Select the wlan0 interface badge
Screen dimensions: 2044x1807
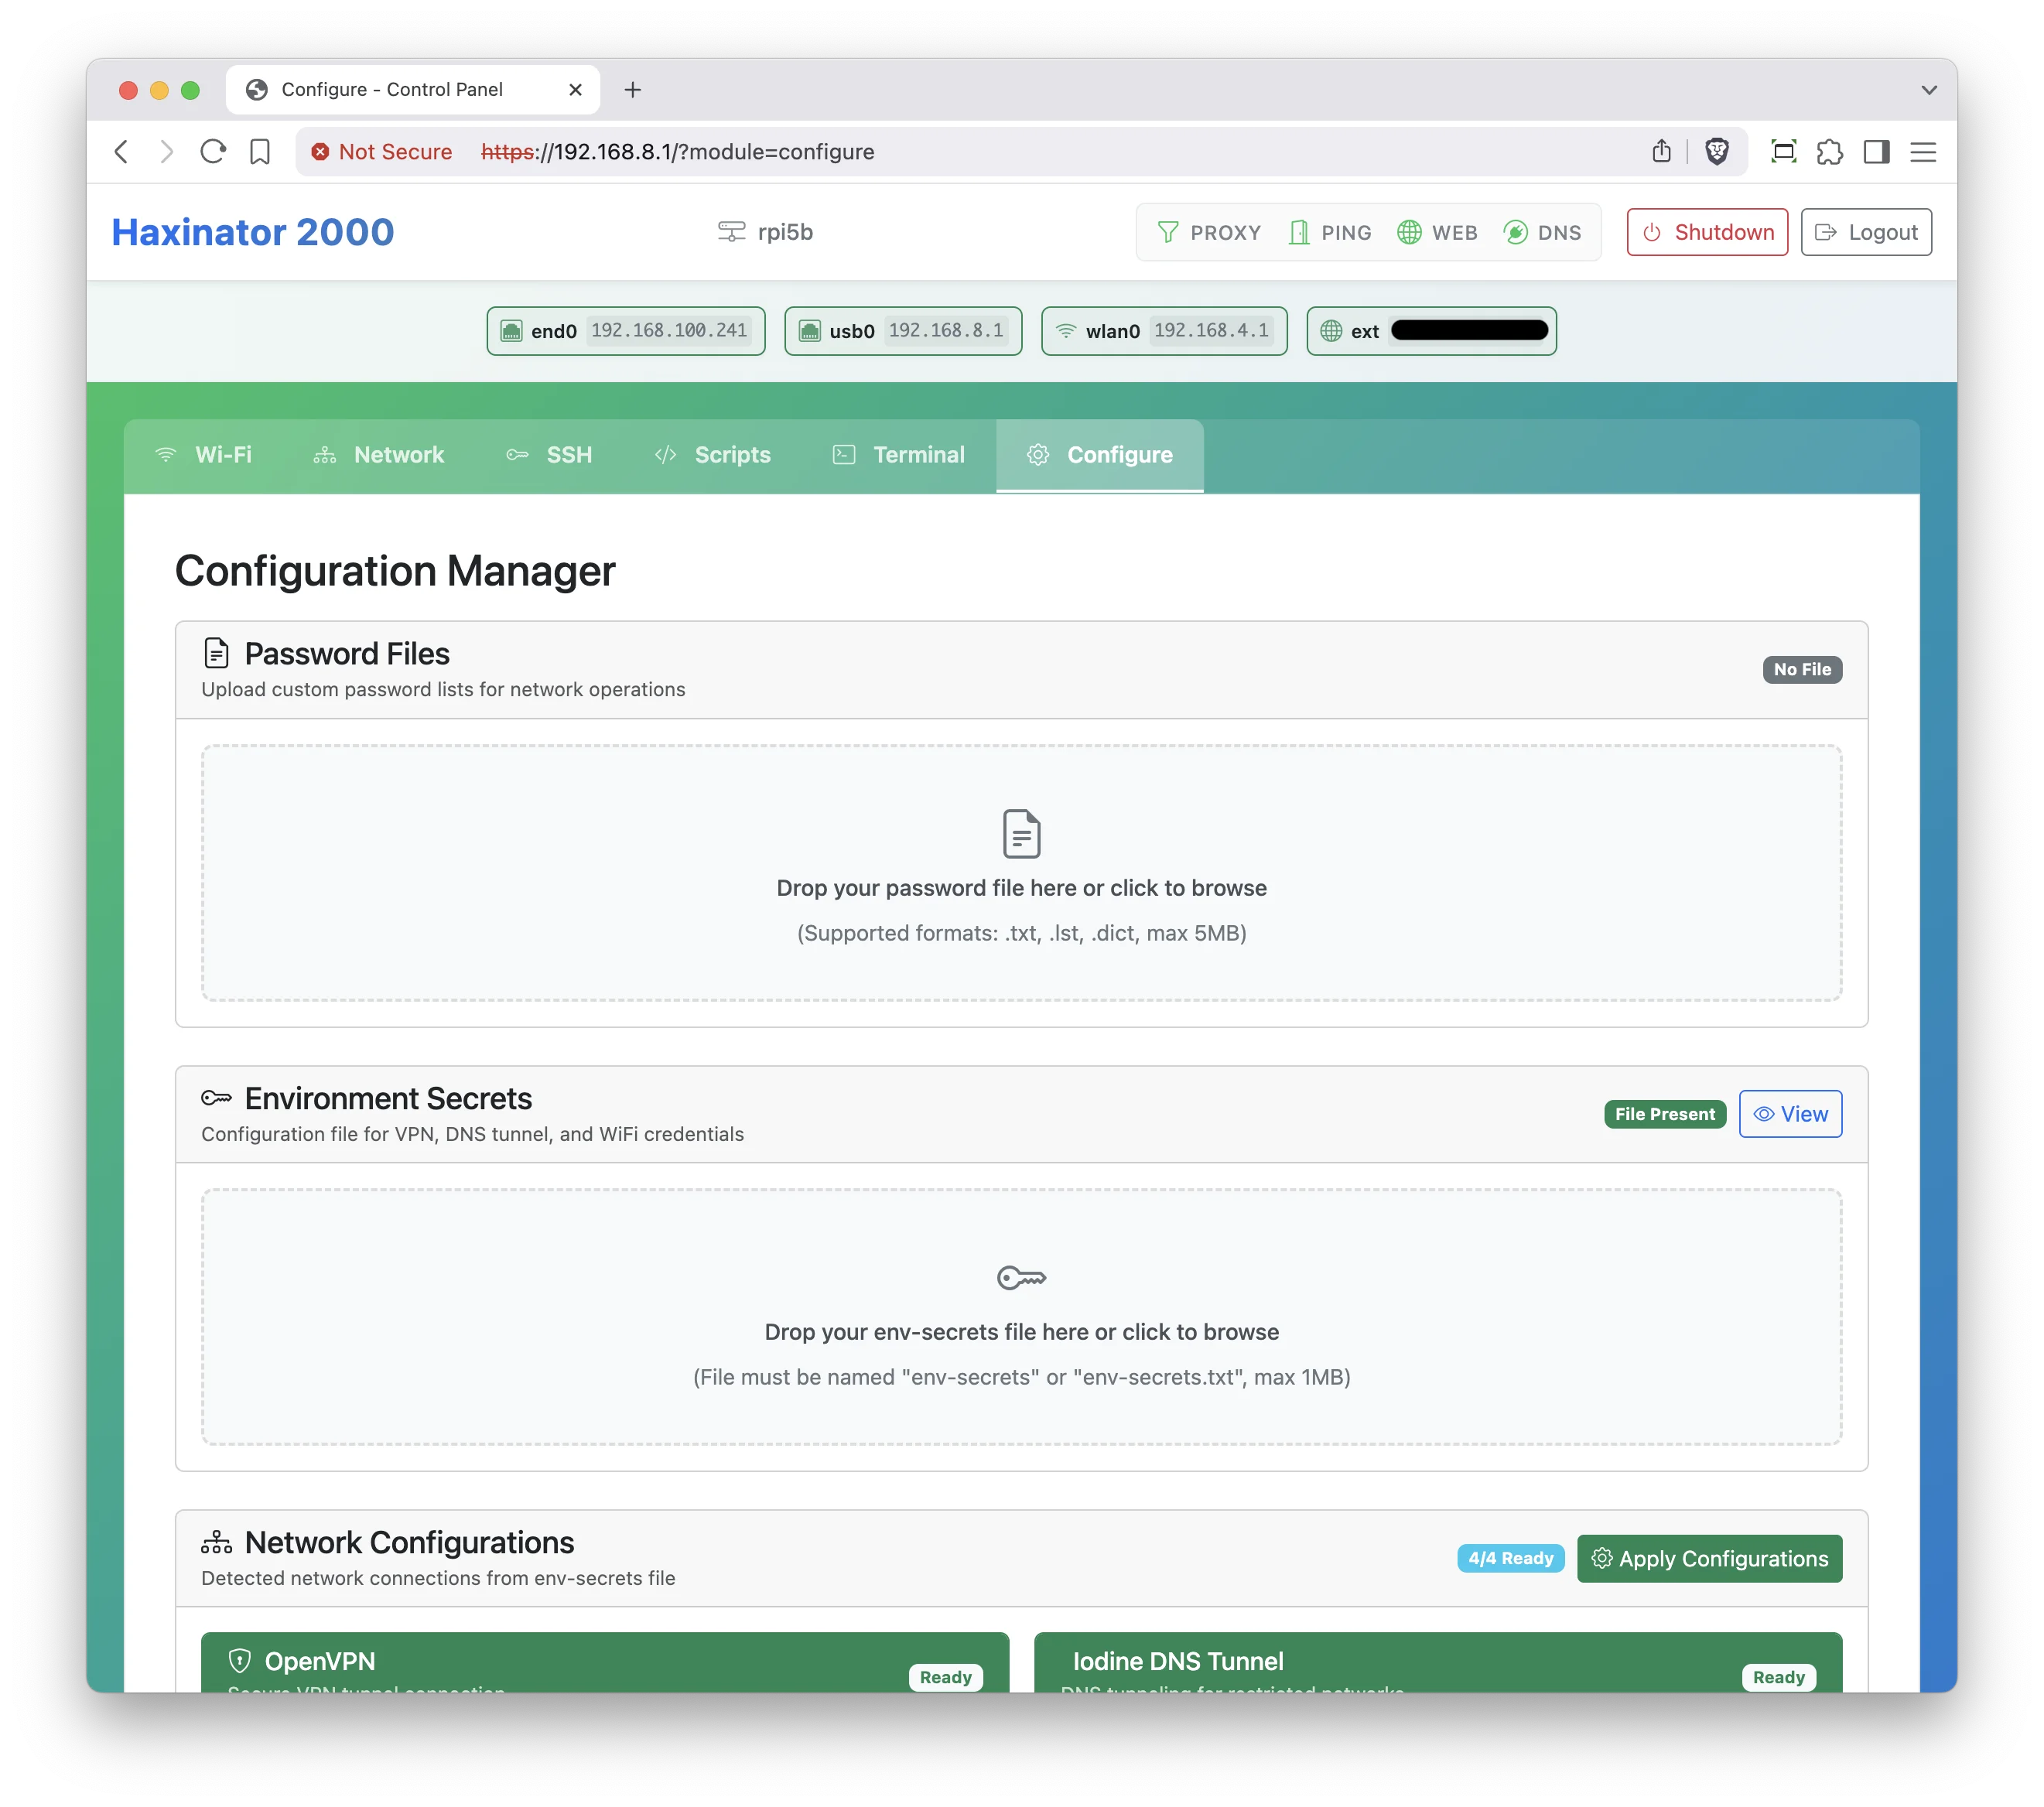tap(1164, 331)
